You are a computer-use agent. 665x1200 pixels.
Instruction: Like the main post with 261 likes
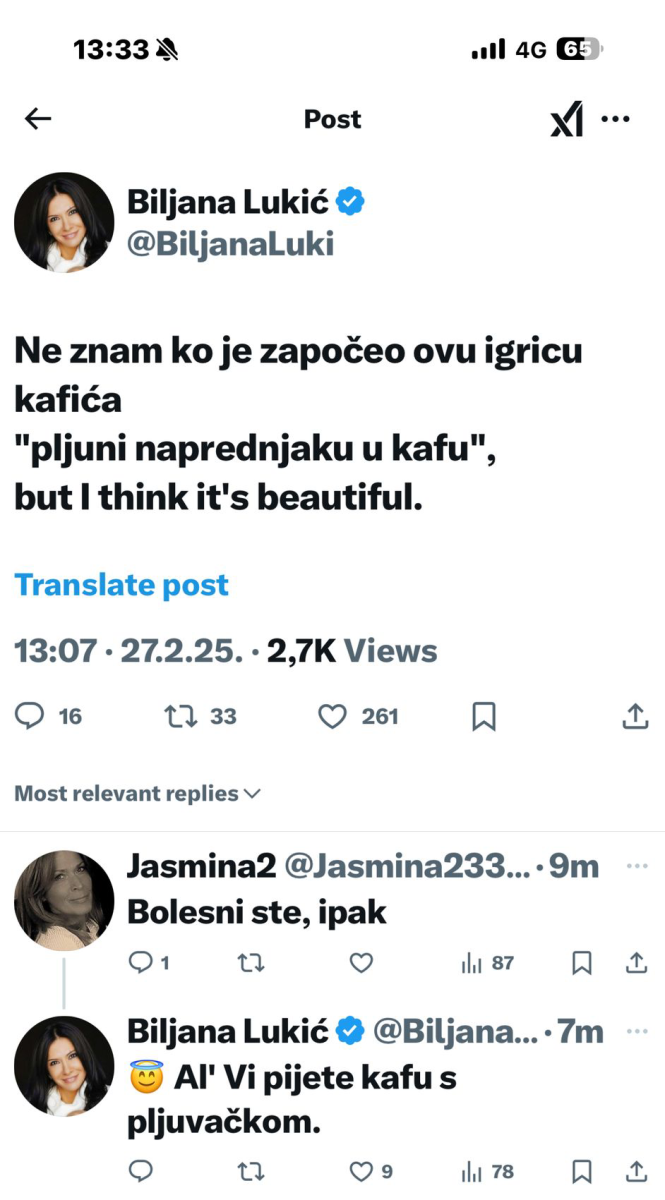tap(332, 716)
